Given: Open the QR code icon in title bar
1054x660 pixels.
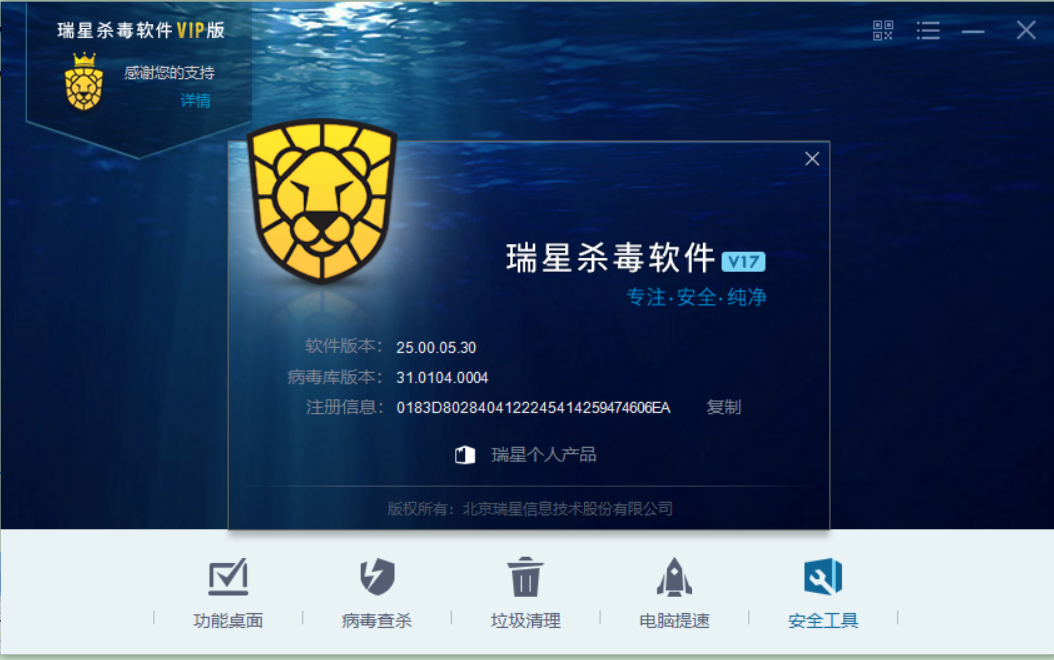Looking at the screenshot, I should click(883, 30).
